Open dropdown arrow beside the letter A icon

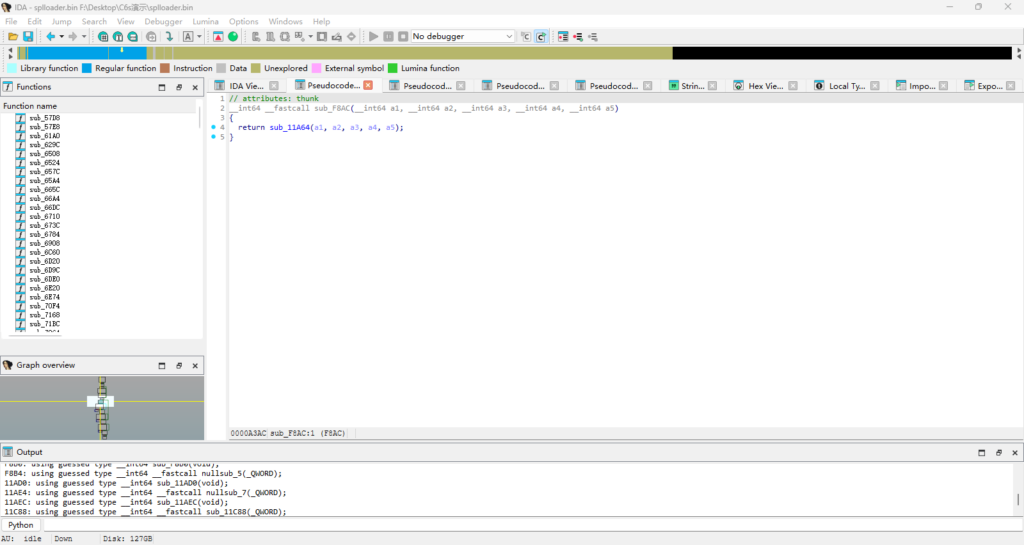(199, 37)
